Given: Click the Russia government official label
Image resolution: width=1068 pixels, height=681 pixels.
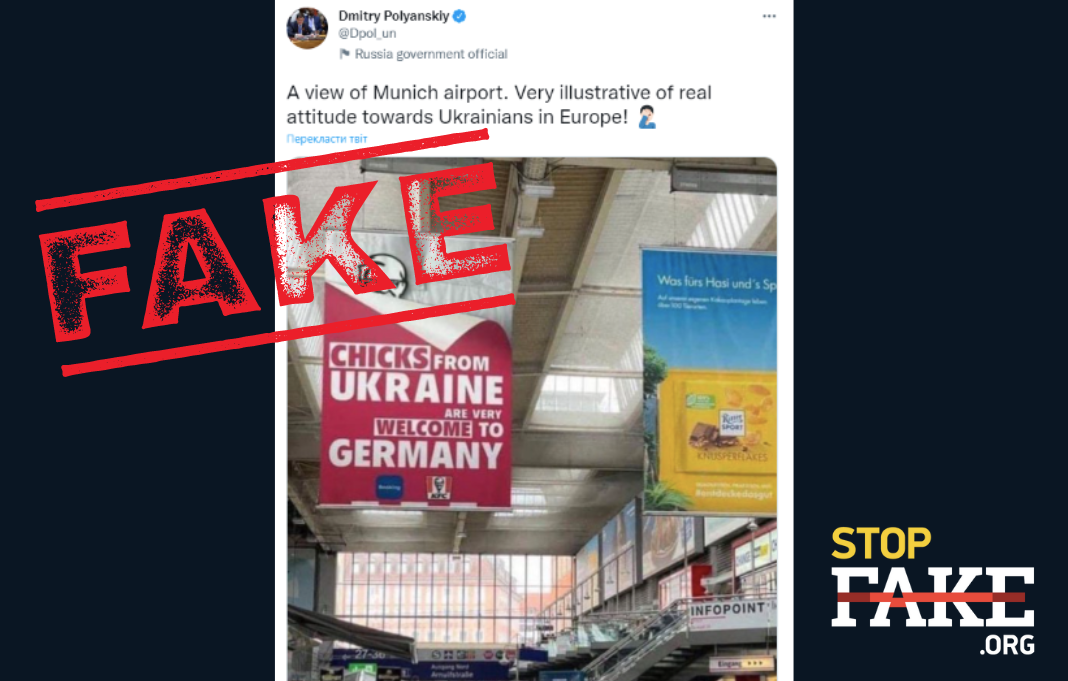Looking at the screenshot, I should coord(431,54).
